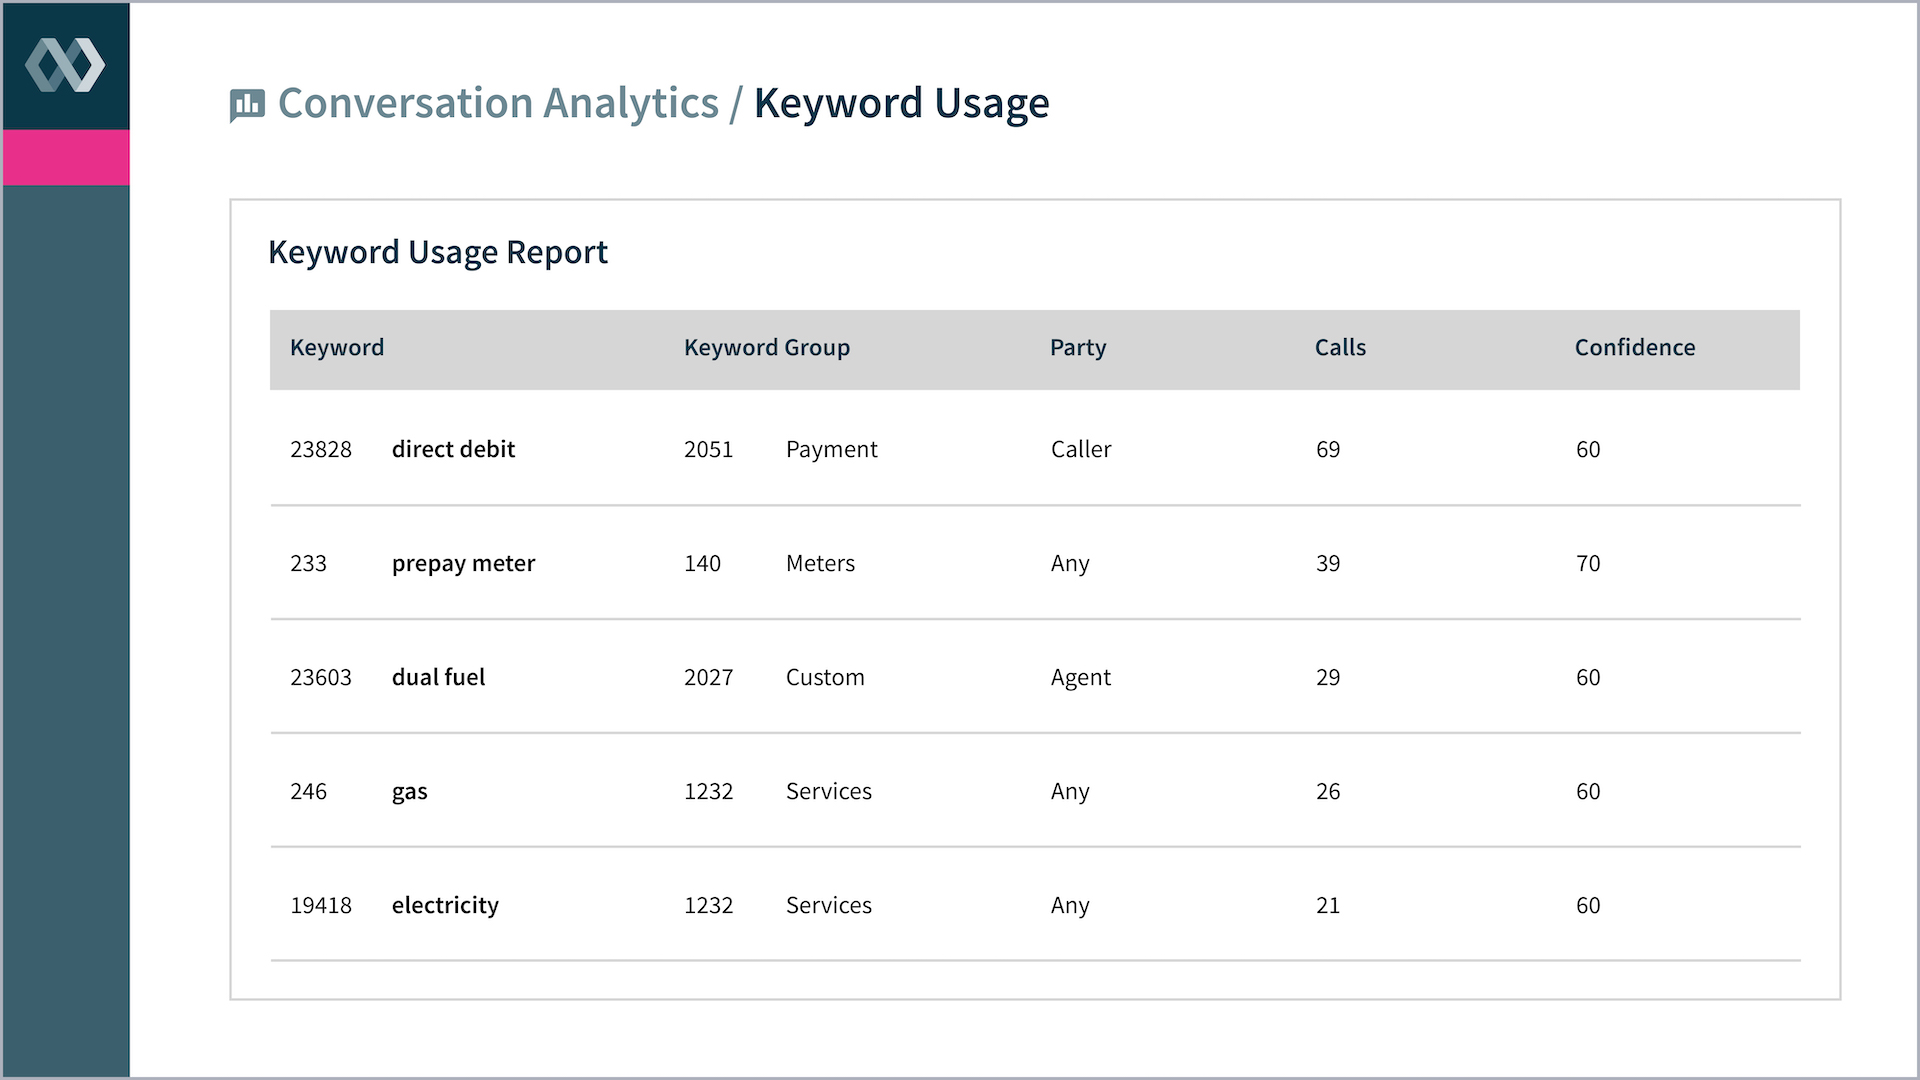
Task: Select keyword ID 246
Action: (x=308, y=791)
